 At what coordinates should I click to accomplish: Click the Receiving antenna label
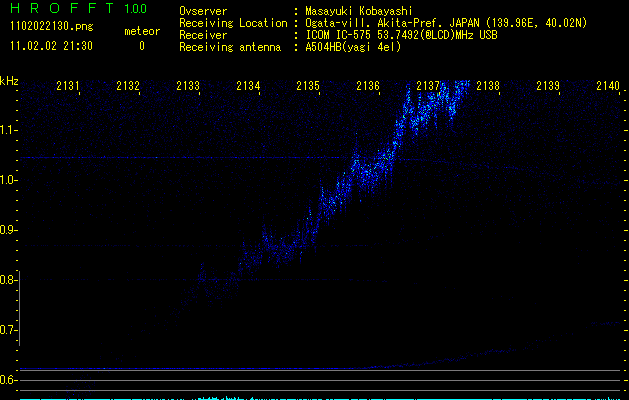230,47
